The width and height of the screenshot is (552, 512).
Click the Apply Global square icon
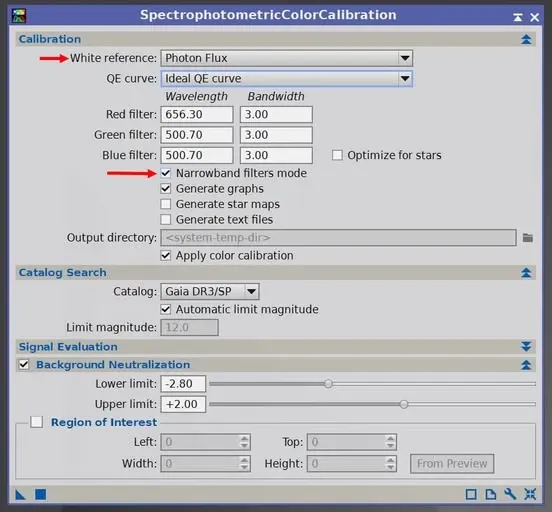click(x=40, y=494)
